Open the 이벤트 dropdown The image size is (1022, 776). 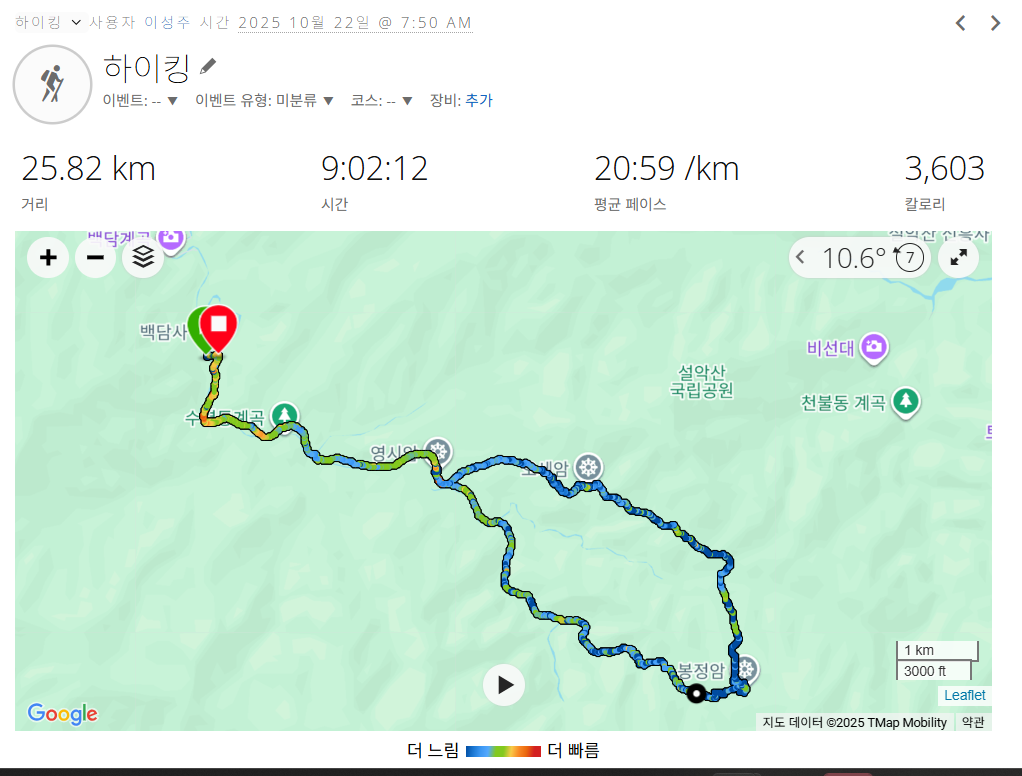point(140,100)
